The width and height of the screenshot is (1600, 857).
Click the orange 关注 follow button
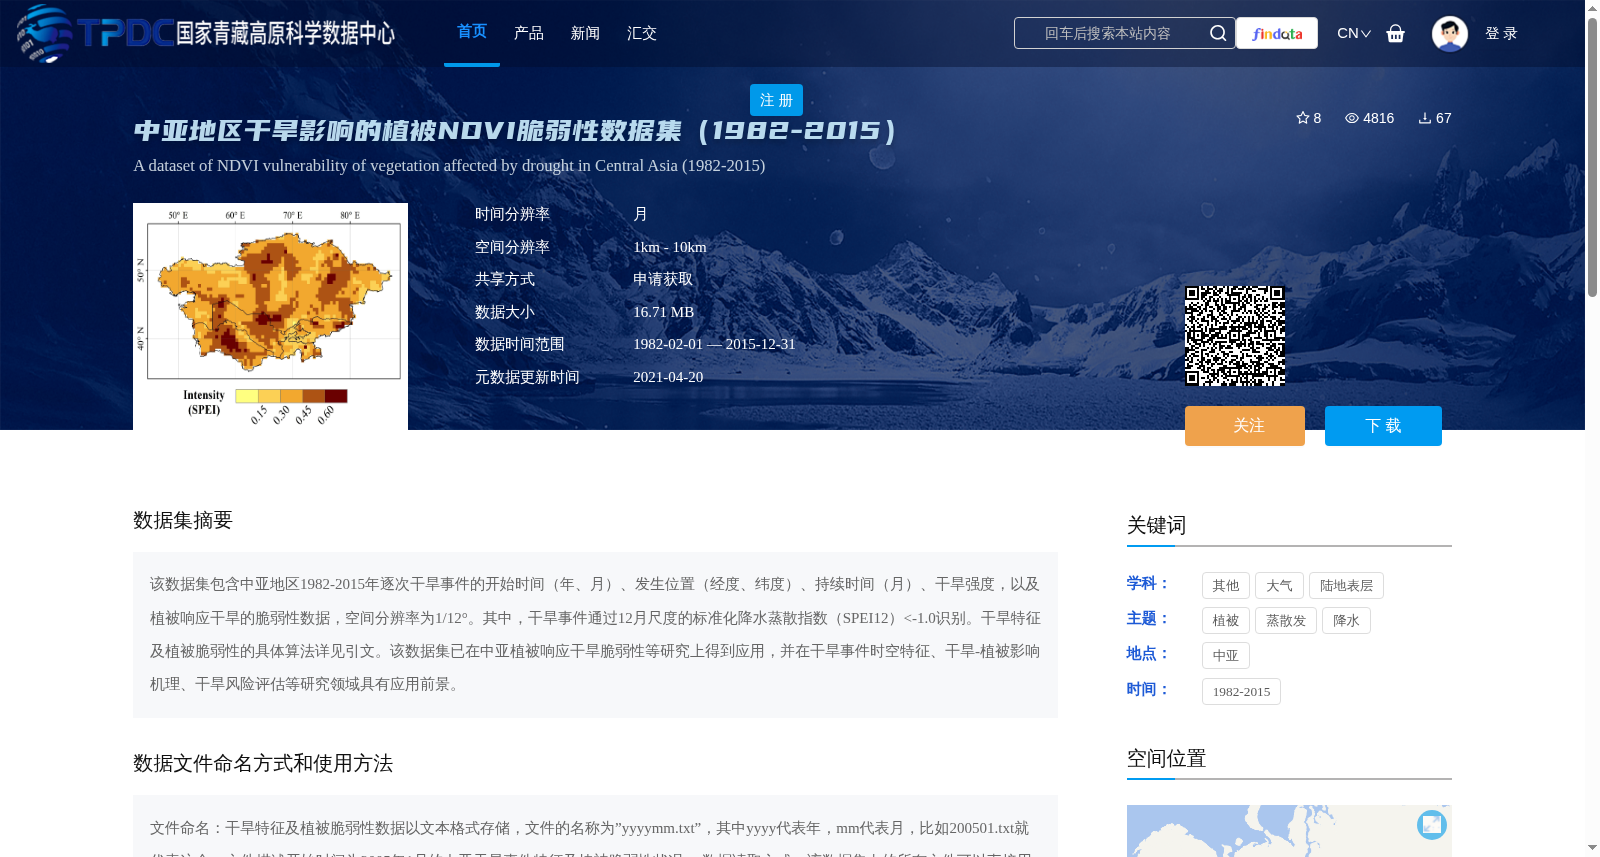click(x=1245, y=426)
